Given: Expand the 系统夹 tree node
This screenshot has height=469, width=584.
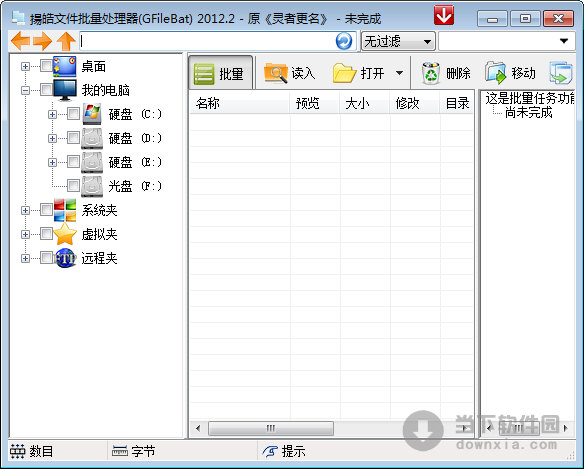Looking at the screenshot, I should pyautogui.click(x=25, y=210).
